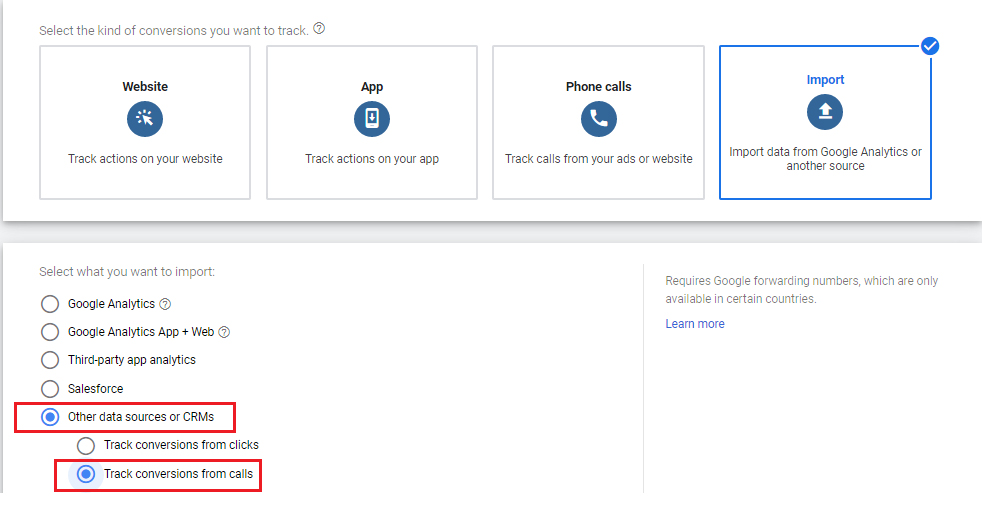Open help icon beside Google Analytics
The height and width of the screenshot is (518, 982).
[x=165, y=304]
